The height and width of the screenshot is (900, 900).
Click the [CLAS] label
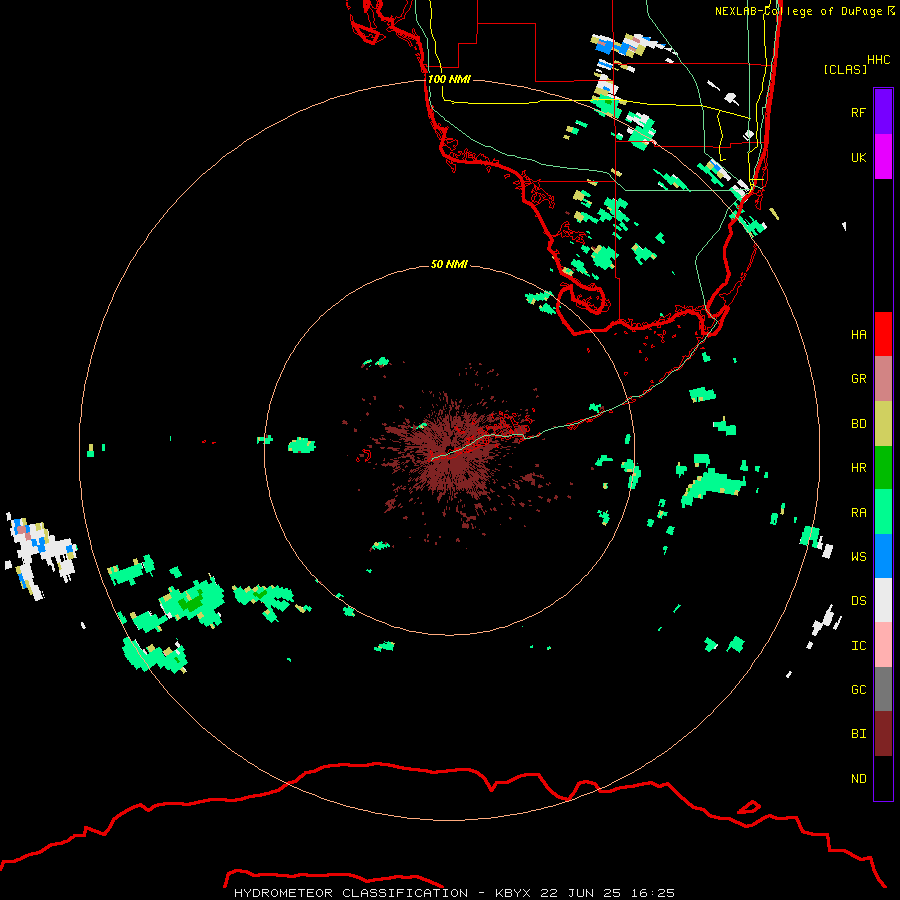(x=845, y=70)
